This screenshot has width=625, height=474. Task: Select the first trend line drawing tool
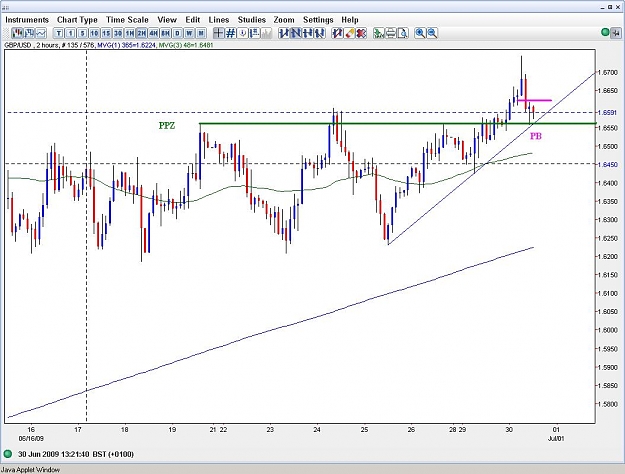point(284,33)
